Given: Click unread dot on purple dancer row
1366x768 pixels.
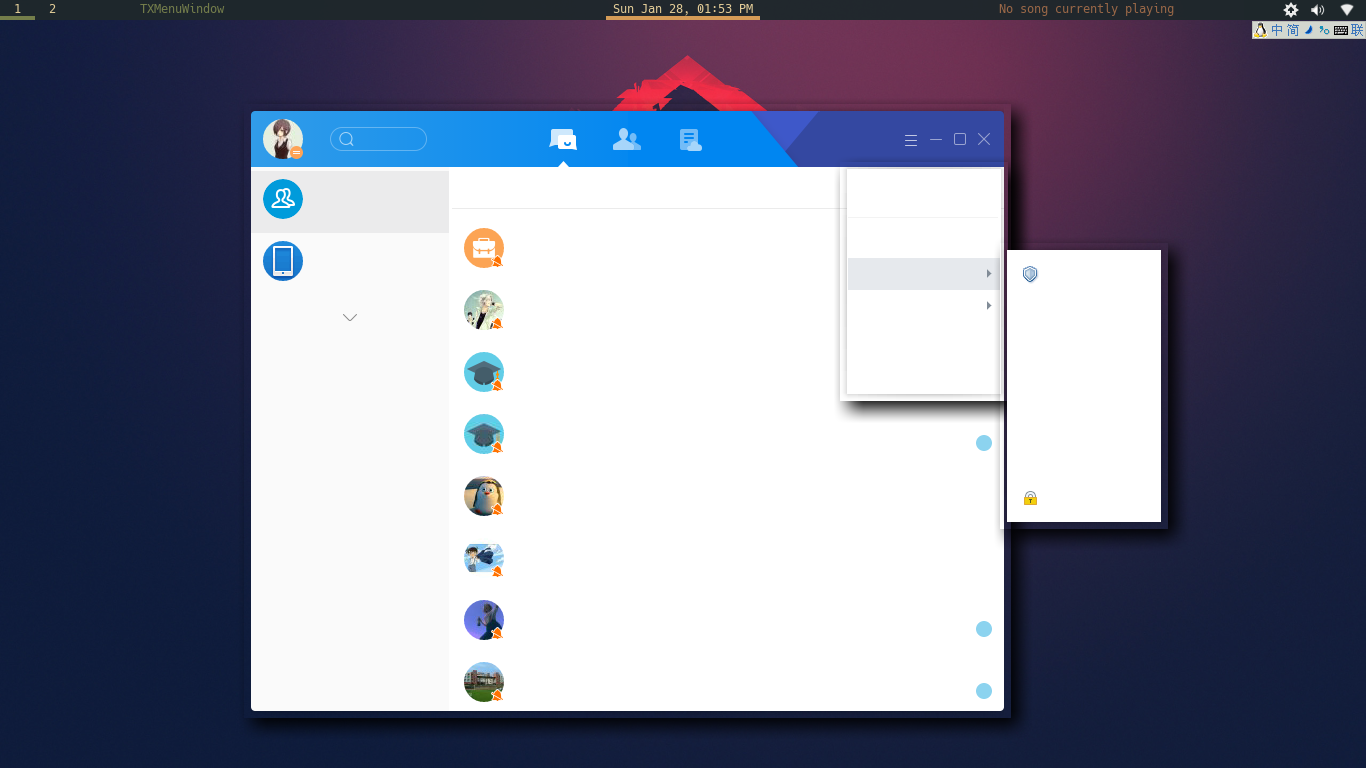Looking at the screenshot, I should point(984,629).
